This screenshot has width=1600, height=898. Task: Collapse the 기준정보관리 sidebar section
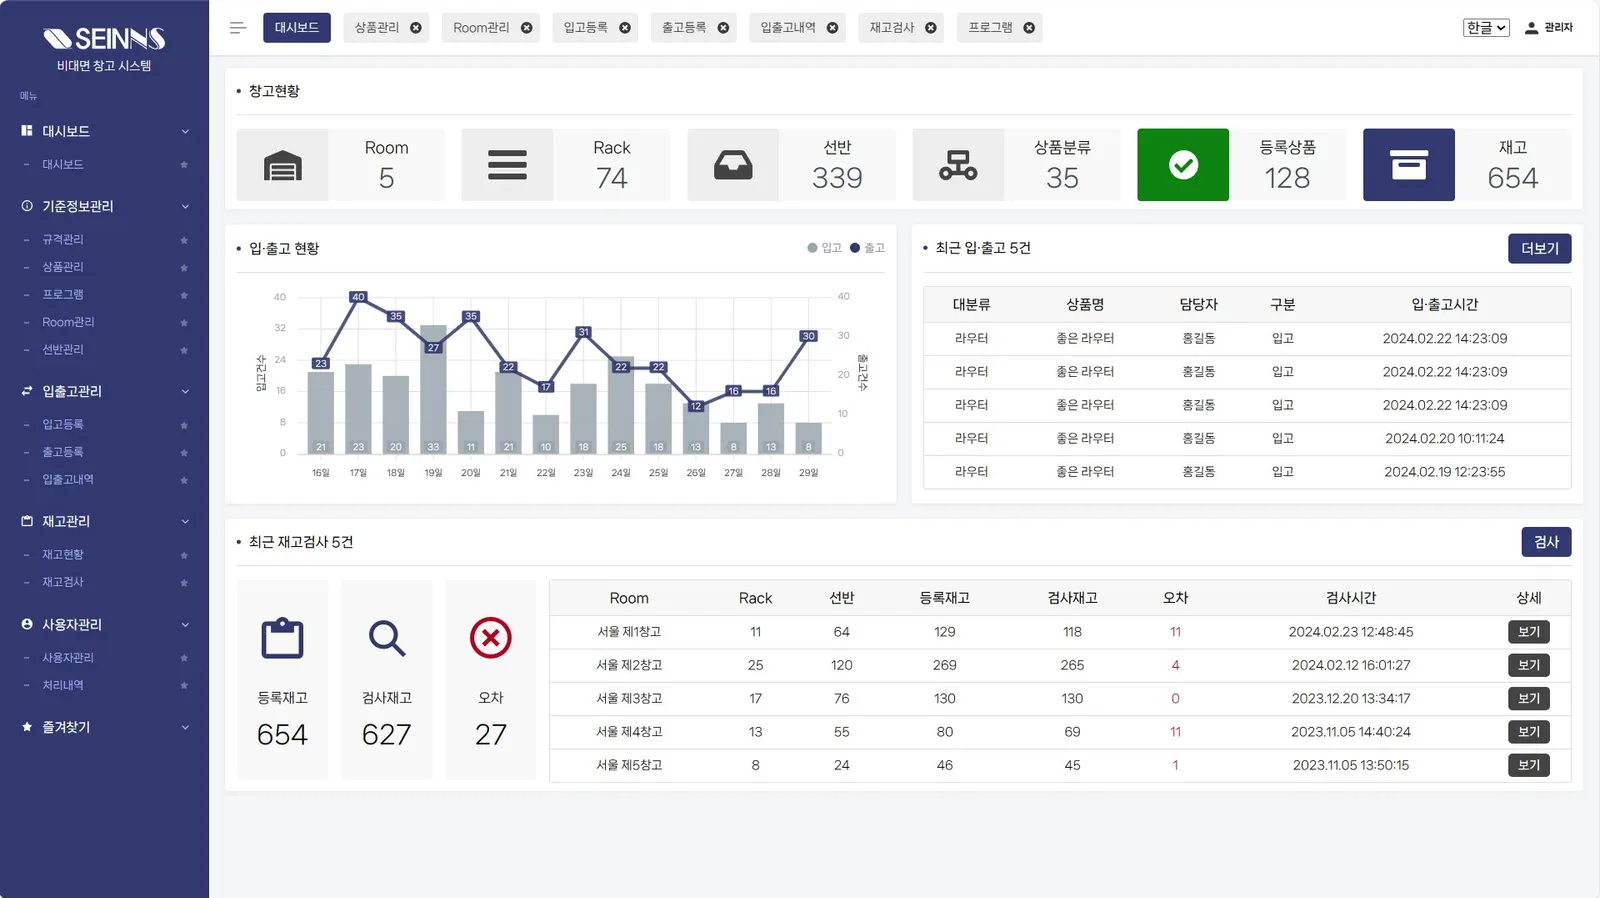click(x=185, y=207)
